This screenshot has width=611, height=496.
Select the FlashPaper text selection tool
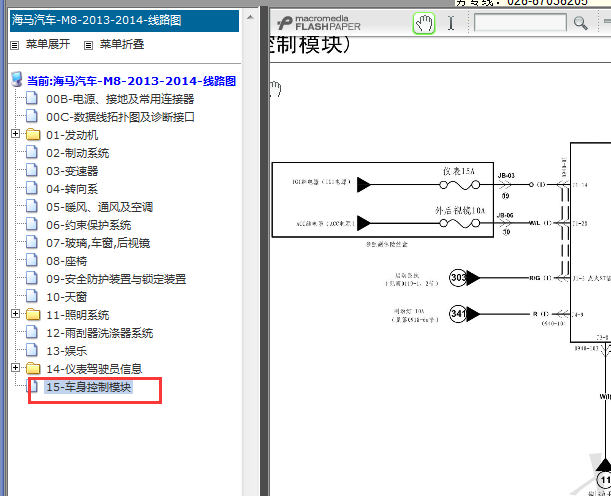point(451,23)
